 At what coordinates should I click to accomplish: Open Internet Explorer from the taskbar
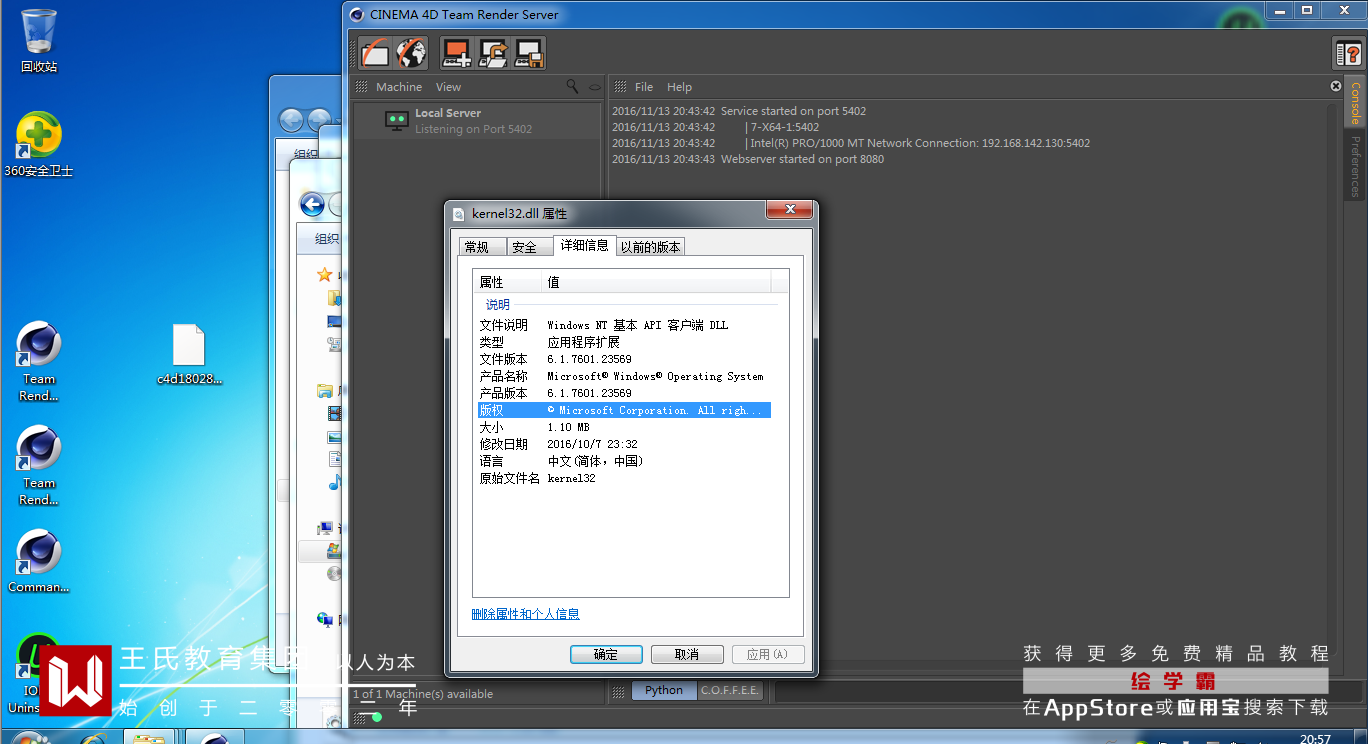[x=94, y=738]
